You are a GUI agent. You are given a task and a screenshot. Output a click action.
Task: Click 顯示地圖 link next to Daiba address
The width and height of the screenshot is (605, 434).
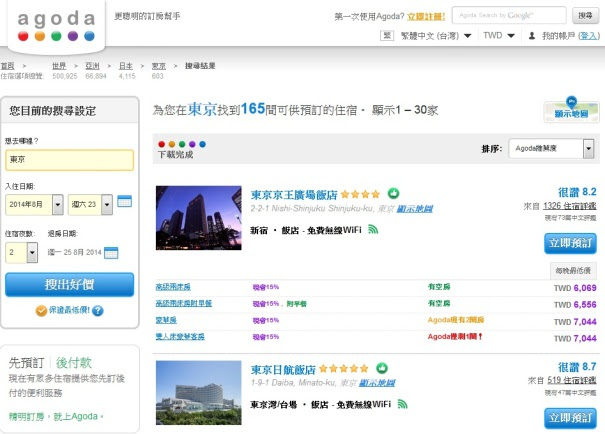pyautogui.click(x=377, y=383)
